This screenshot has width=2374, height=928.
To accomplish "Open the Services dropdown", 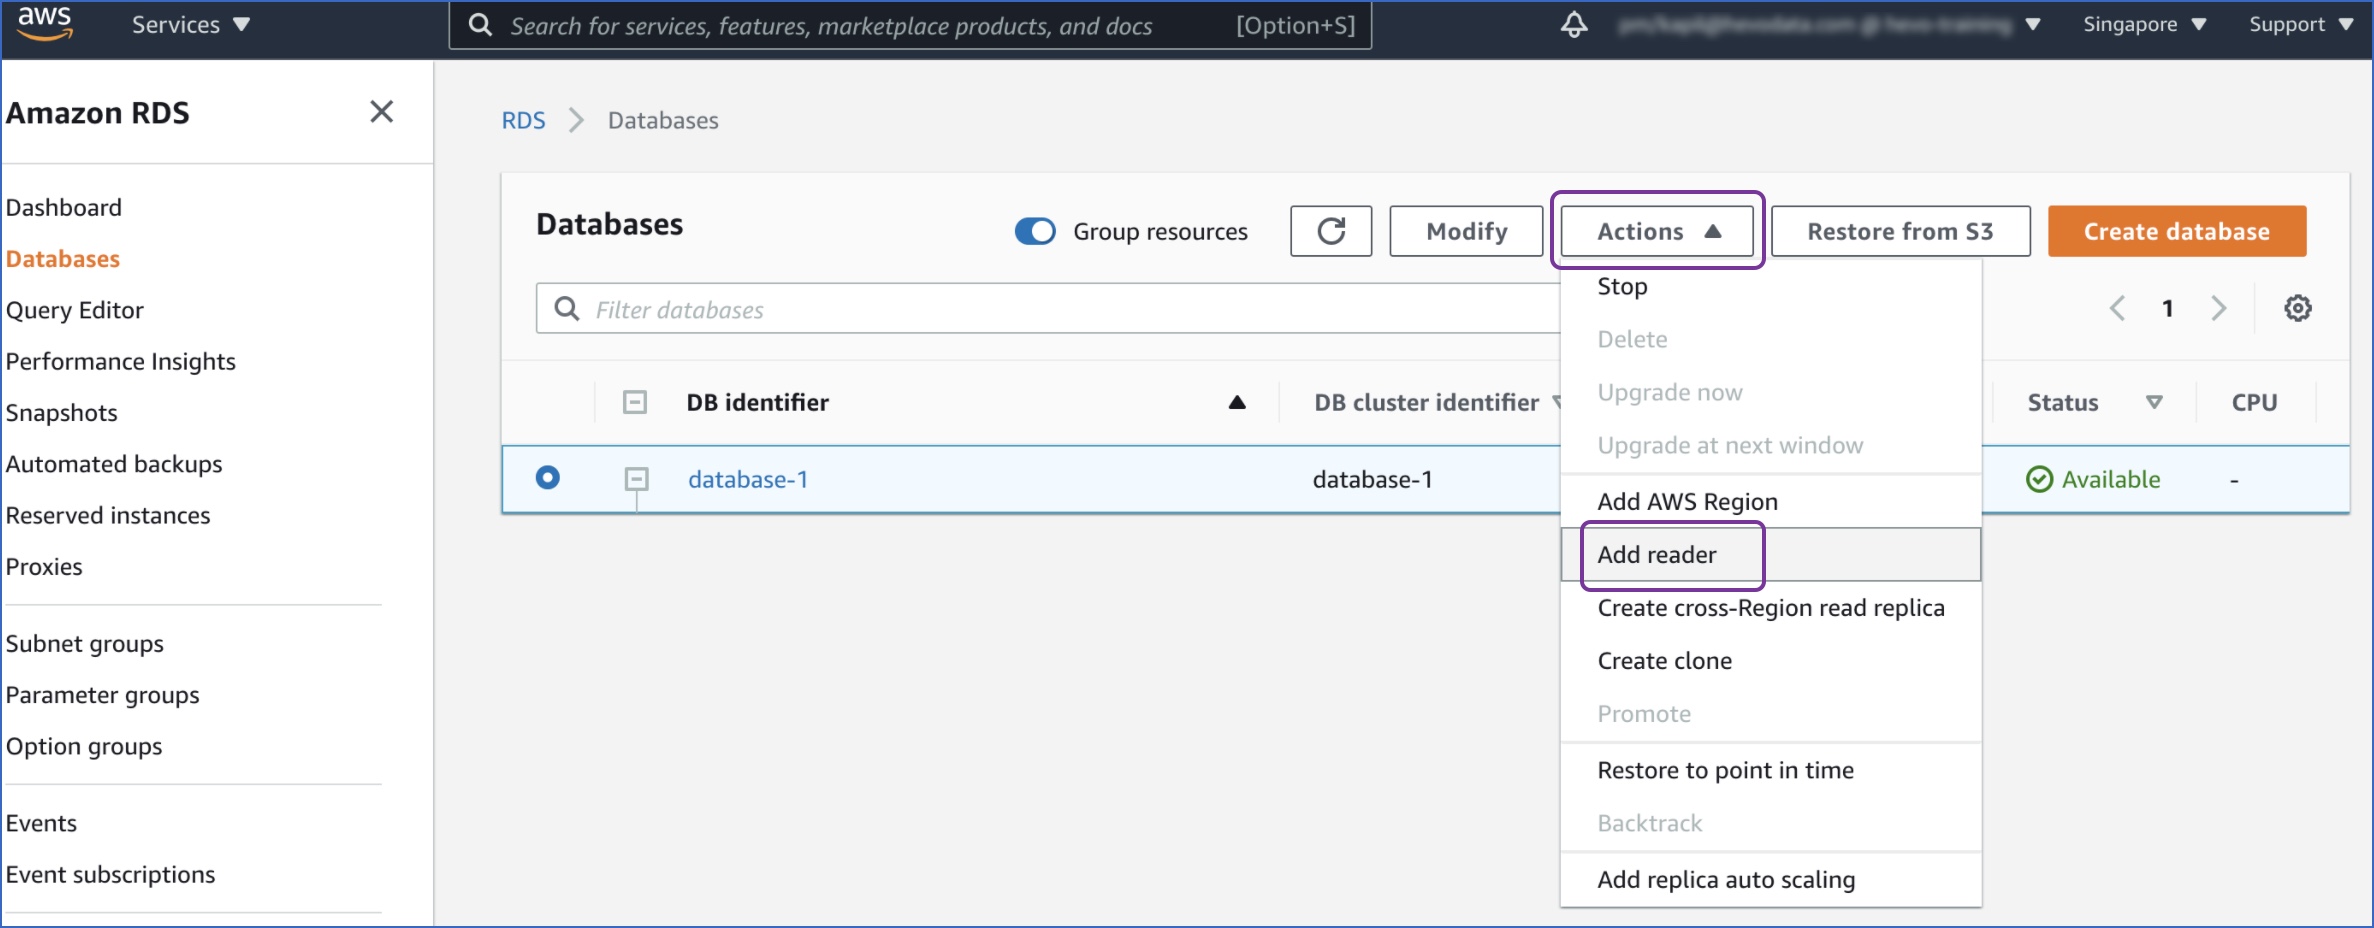I will click(x=189, y=24).
